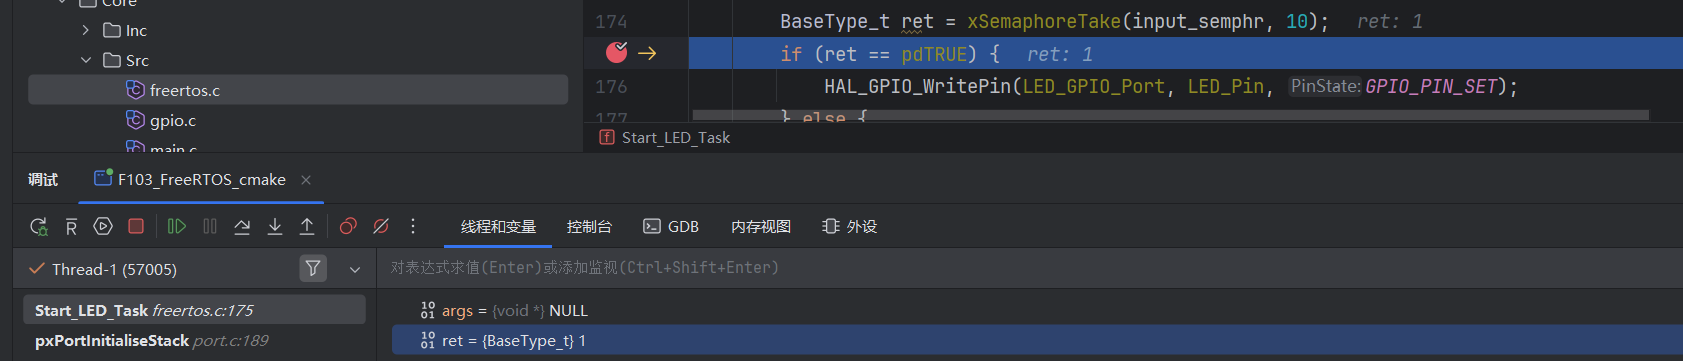
Task: Click pdTRUE in the if condition
Action: 934,54
